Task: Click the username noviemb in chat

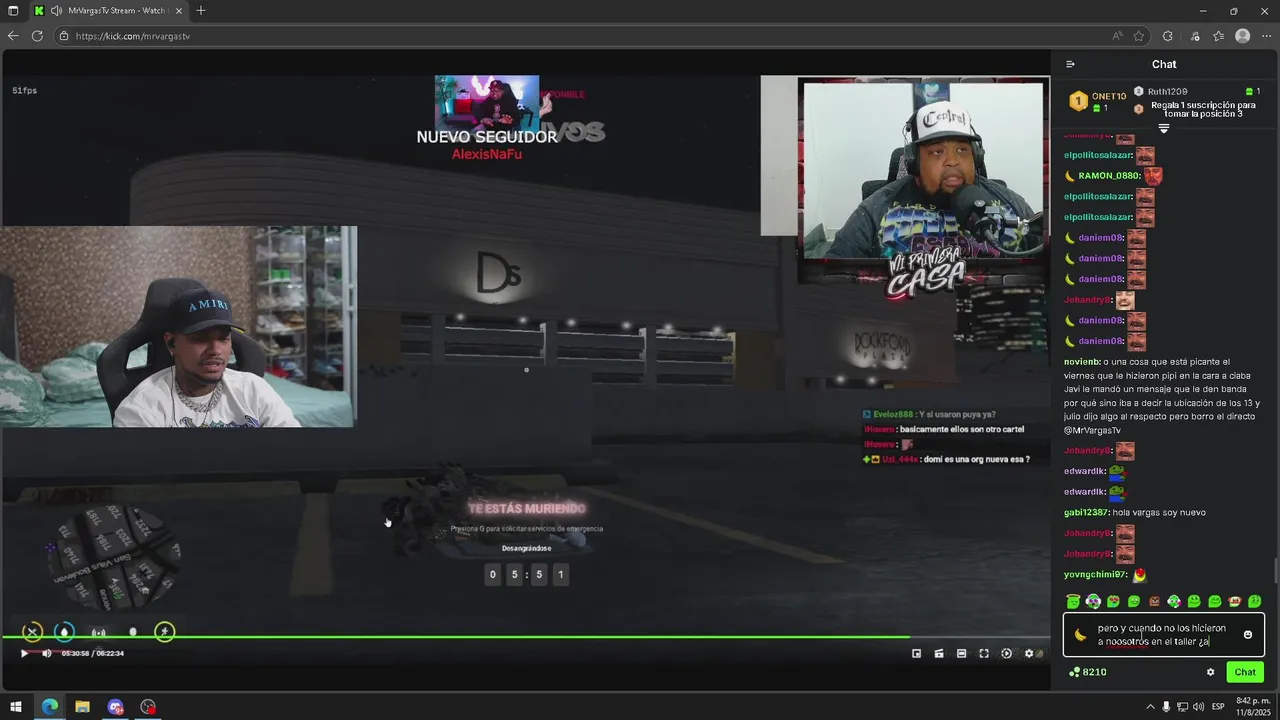Action: pos(1082,362)
